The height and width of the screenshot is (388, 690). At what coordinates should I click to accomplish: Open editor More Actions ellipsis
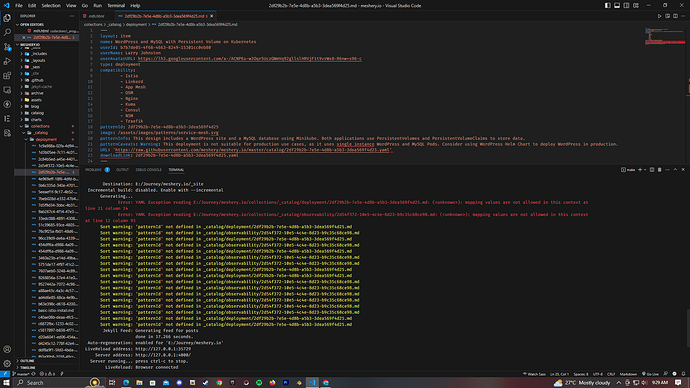coord(683,16)
